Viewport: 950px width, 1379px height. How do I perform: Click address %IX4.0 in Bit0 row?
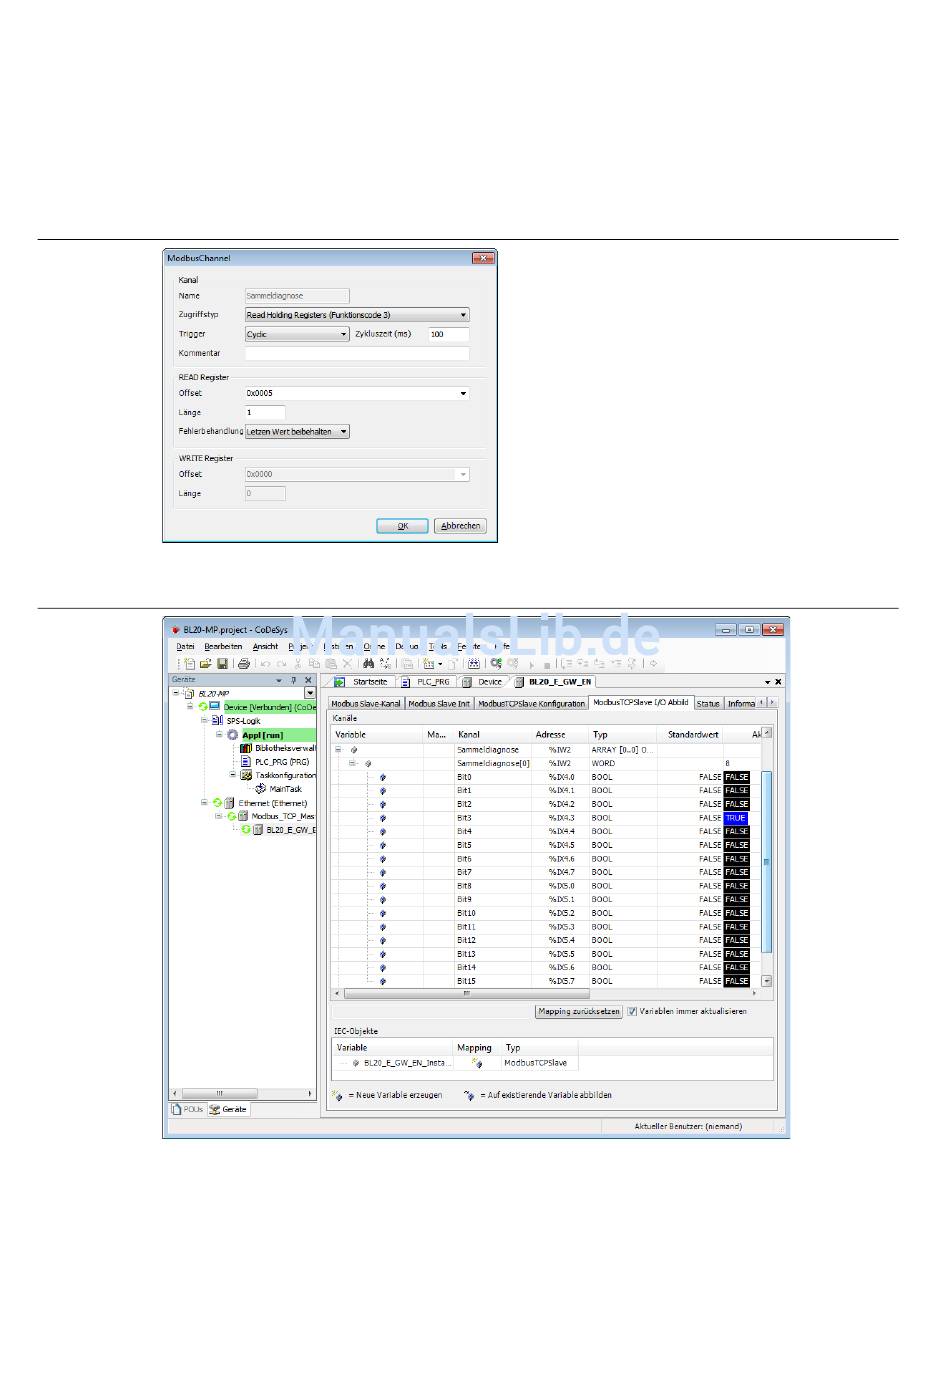[x=561, y=777]
